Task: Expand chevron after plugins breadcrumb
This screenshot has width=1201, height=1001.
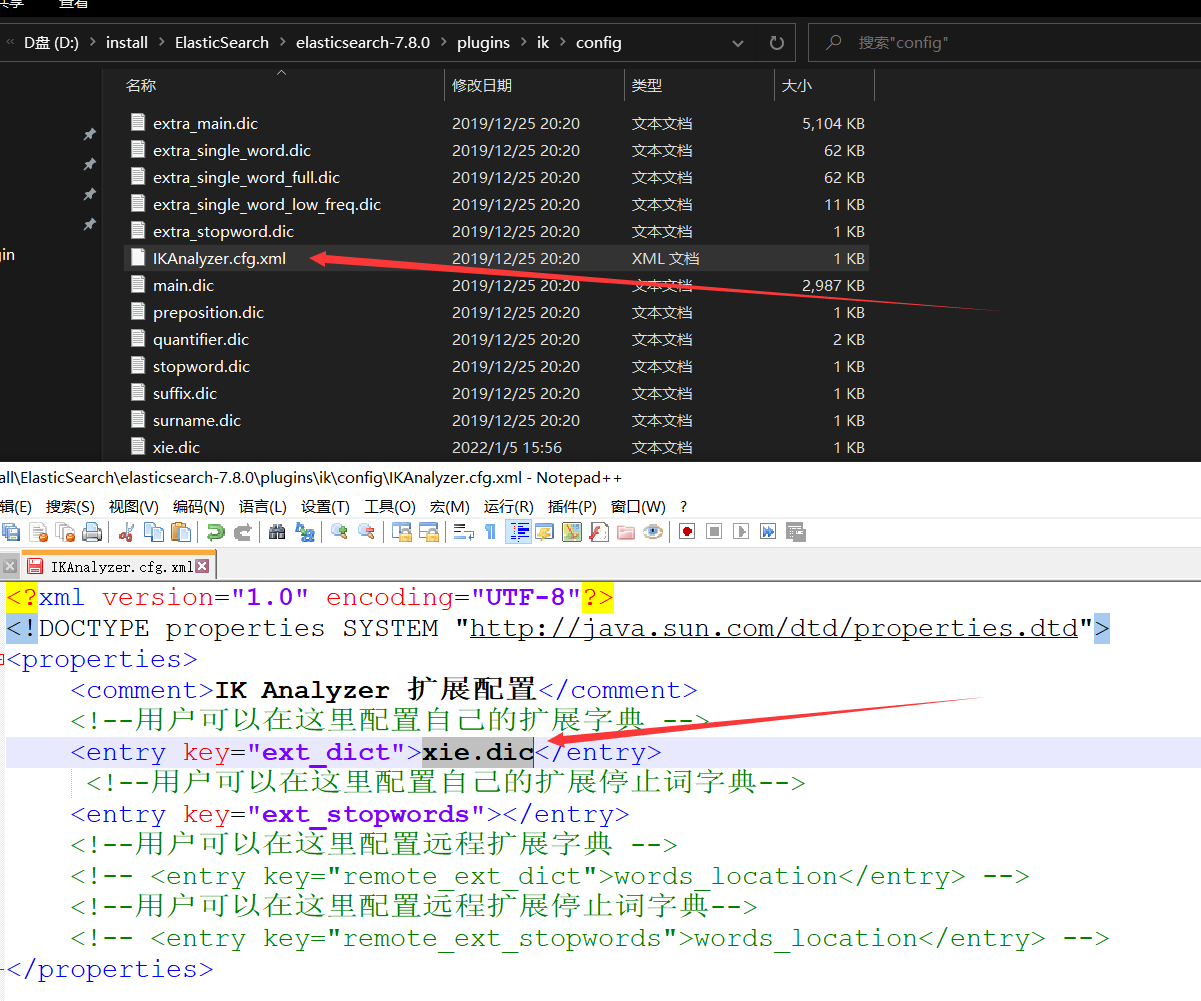Action: click(524, 43)
